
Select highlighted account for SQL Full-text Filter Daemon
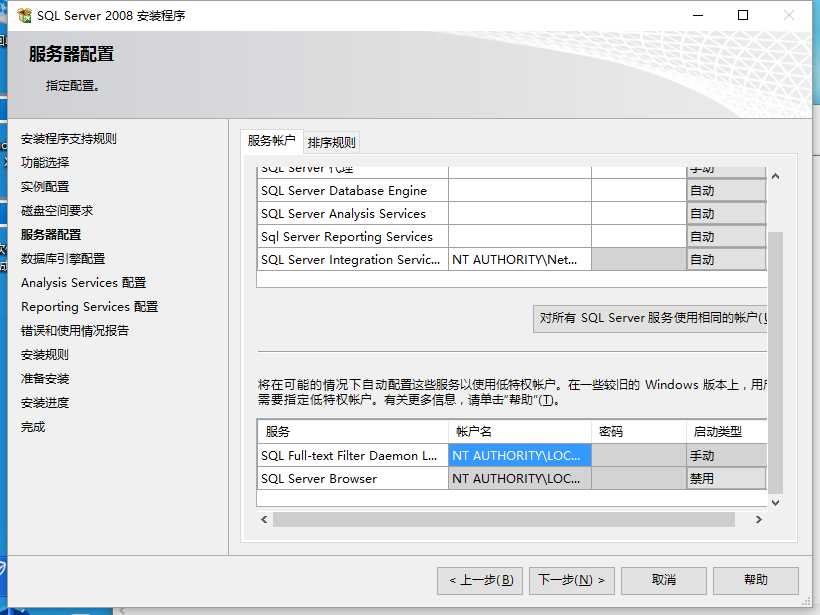click(x=520, y=455)
